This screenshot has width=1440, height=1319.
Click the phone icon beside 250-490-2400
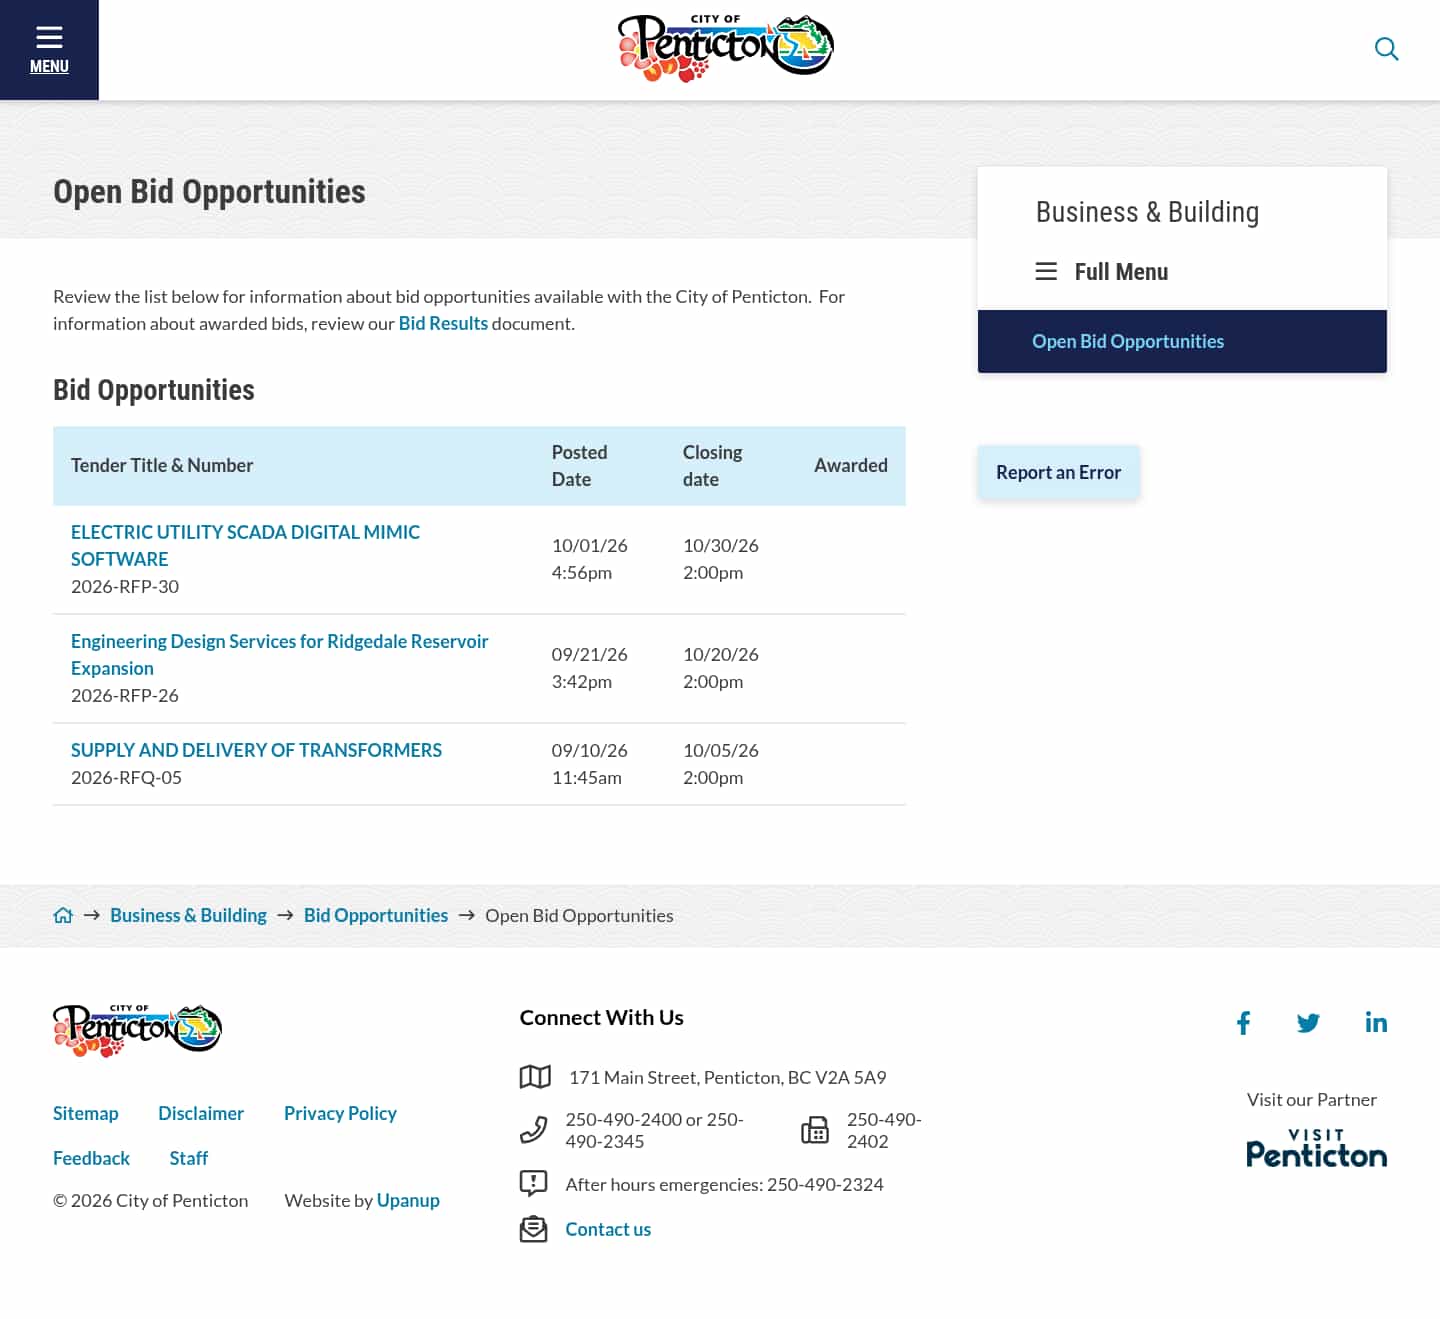click(534, 1130)
